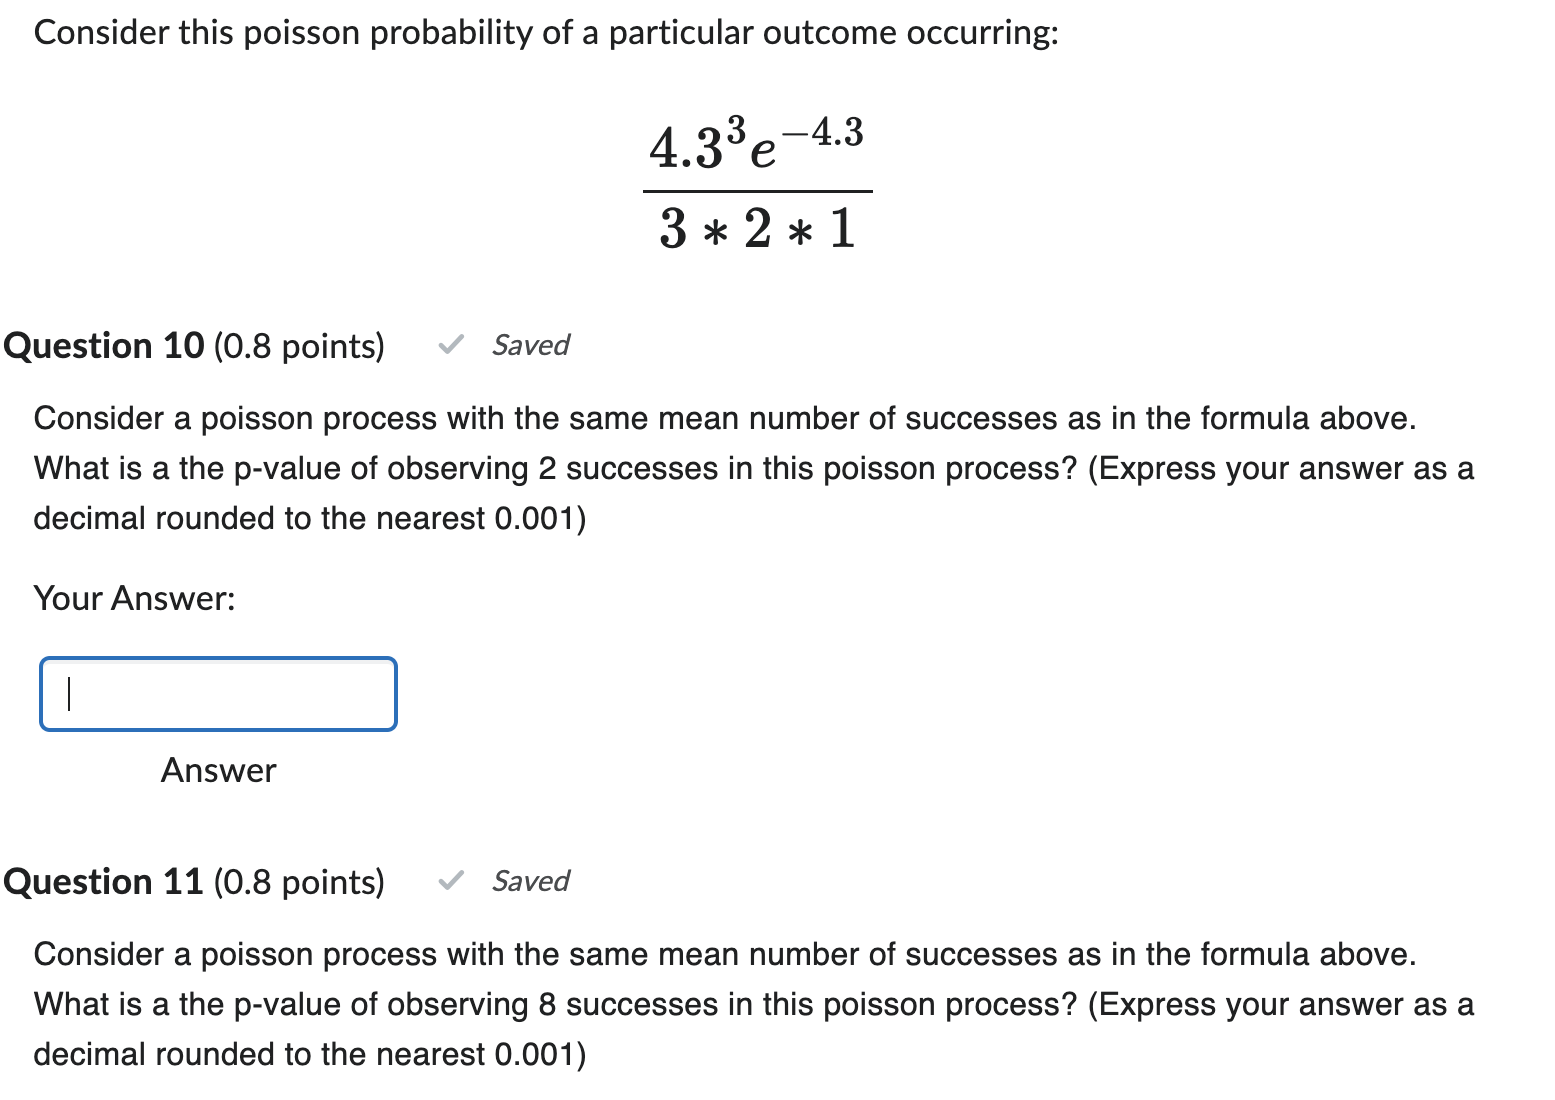Screen dimensions: 1555x1100
Task: Click the Your Answer label for Question 10
Action: click(134, 598)
